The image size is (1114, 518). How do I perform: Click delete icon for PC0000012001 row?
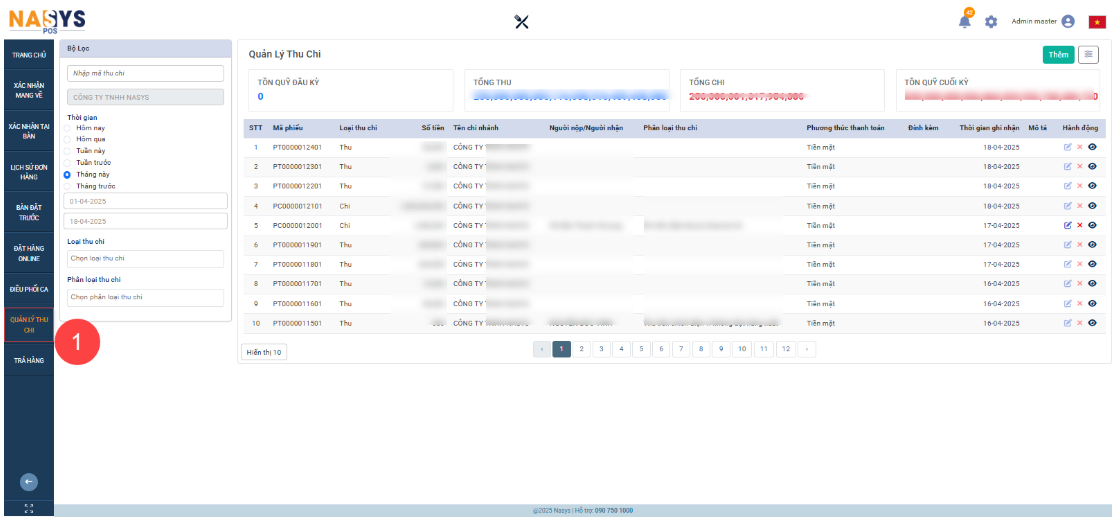[1080, 225]
